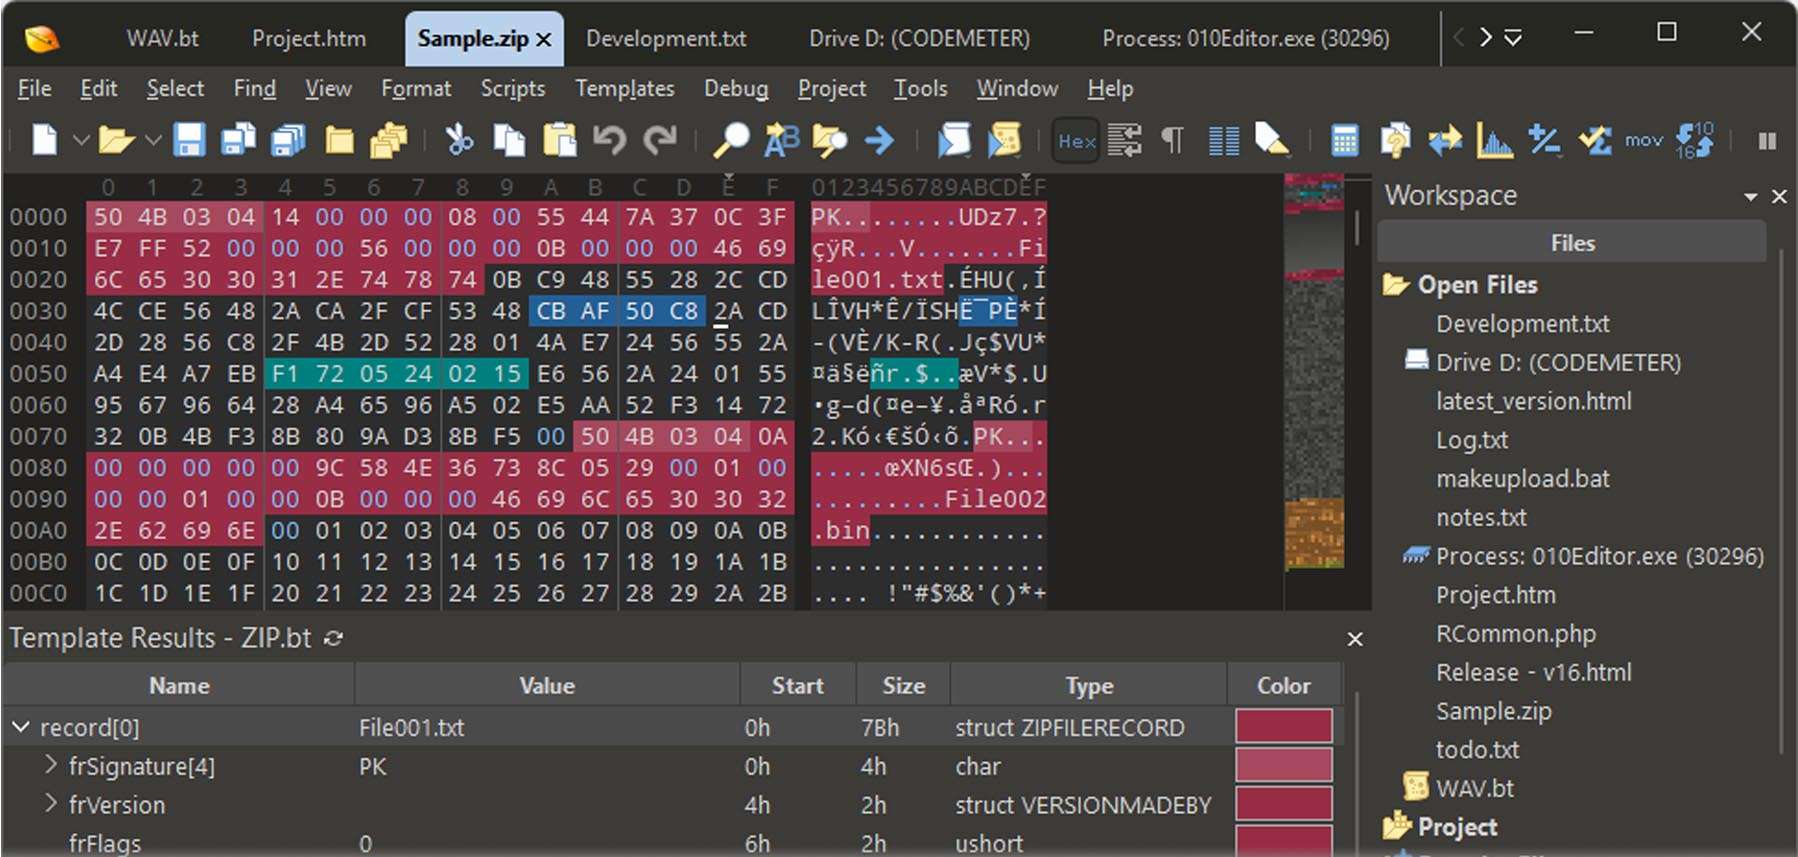The width and height of the screenshot is (1798, 857).
Task: Expand the frSignature[4] row
Action: pos(50,766)
